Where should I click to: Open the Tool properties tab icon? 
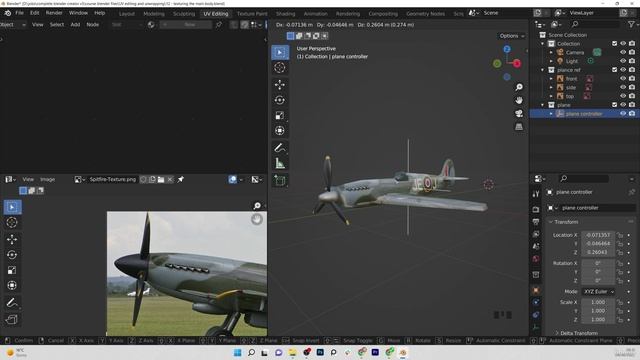536,194
